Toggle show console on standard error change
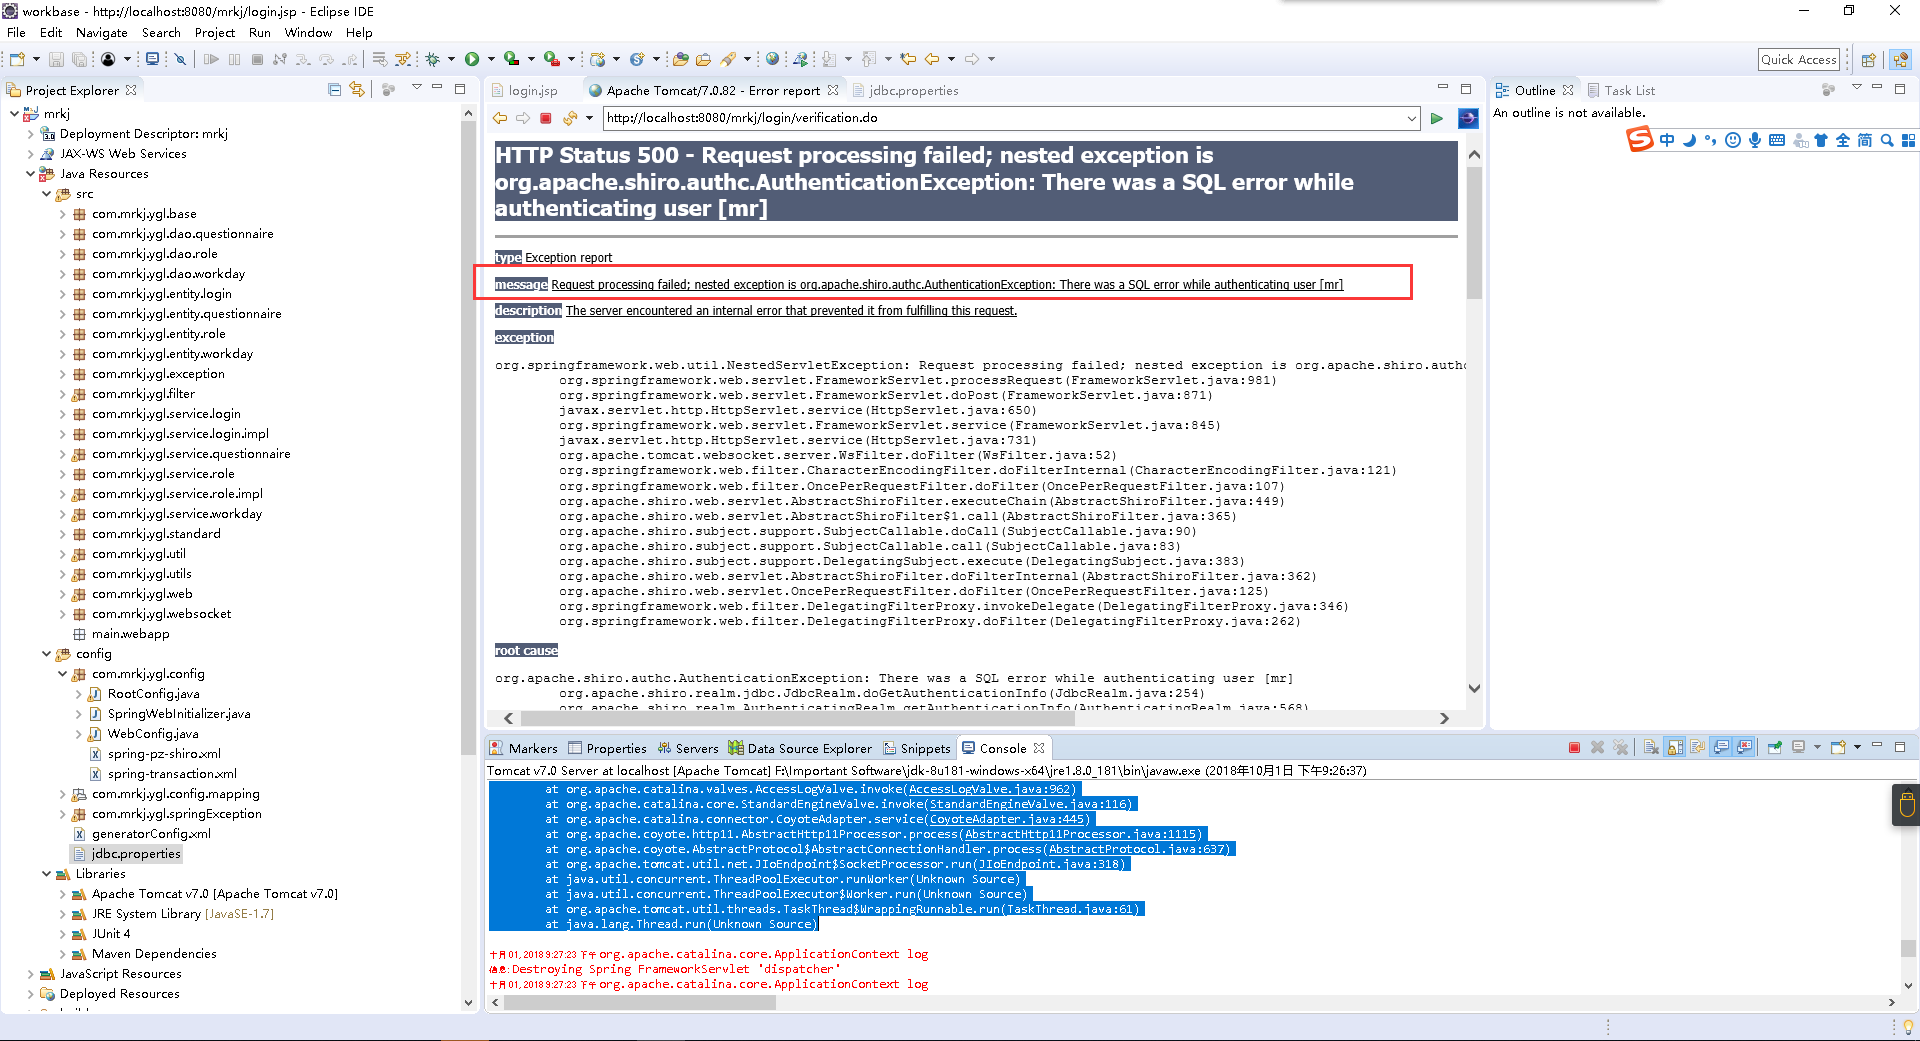 [x=1745, y=747]
